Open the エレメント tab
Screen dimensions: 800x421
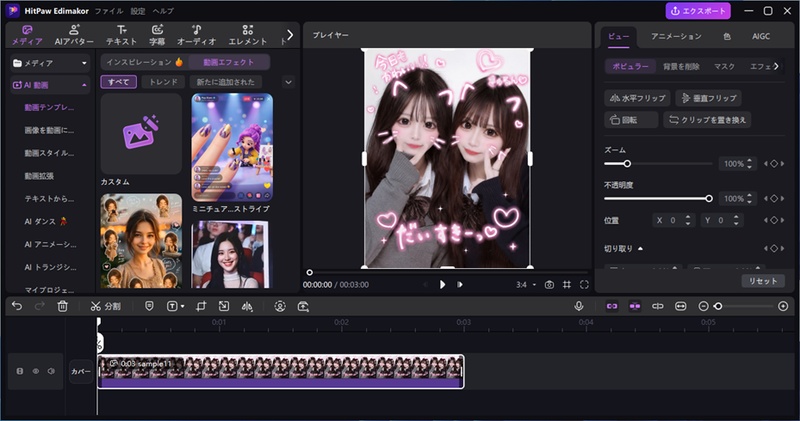247,35
